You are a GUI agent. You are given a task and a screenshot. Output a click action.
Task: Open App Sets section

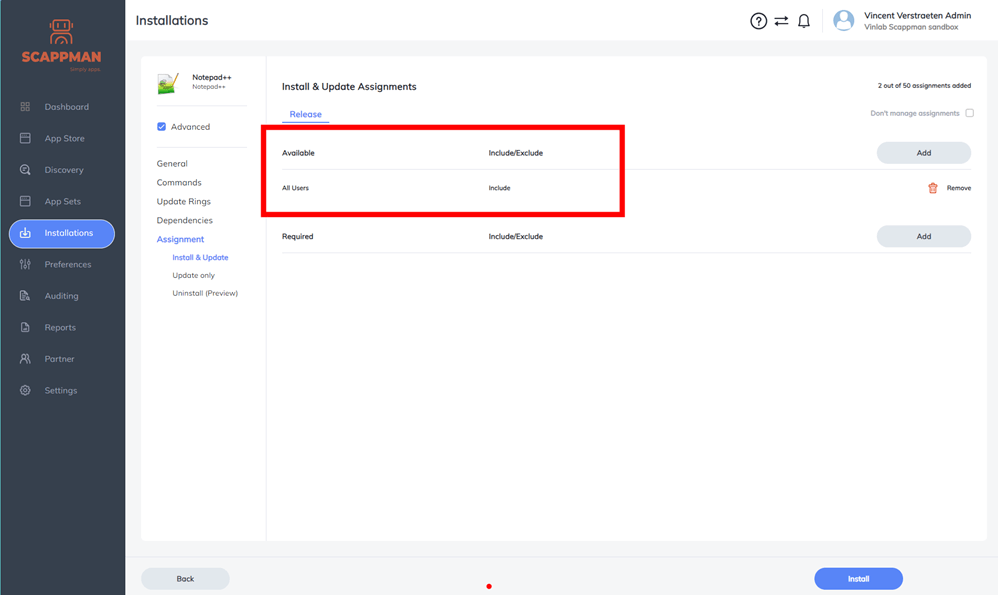(x=62, y=201)
